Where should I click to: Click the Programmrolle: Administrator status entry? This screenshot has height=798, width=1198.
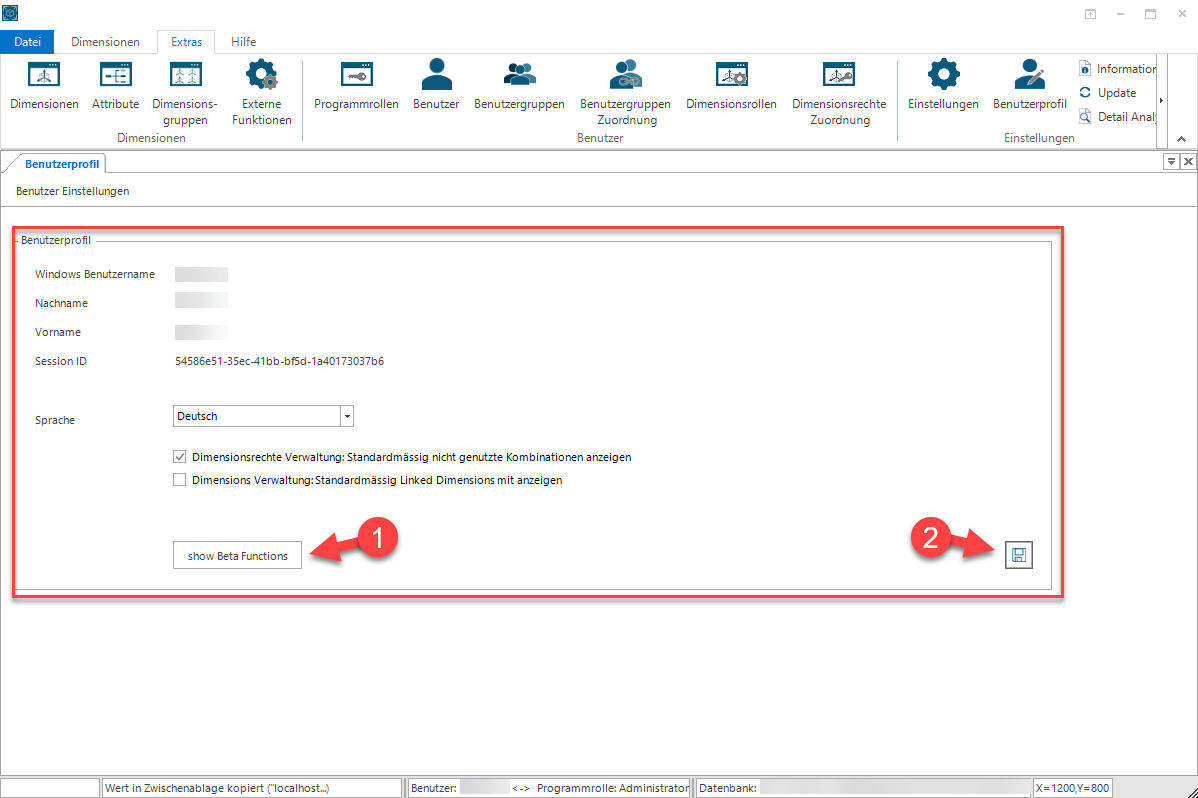pos(613,788)
